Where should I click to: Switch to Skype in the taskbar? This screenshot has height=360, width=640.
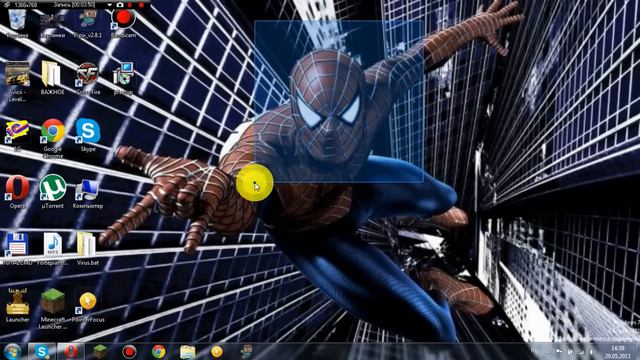point(42,351)
